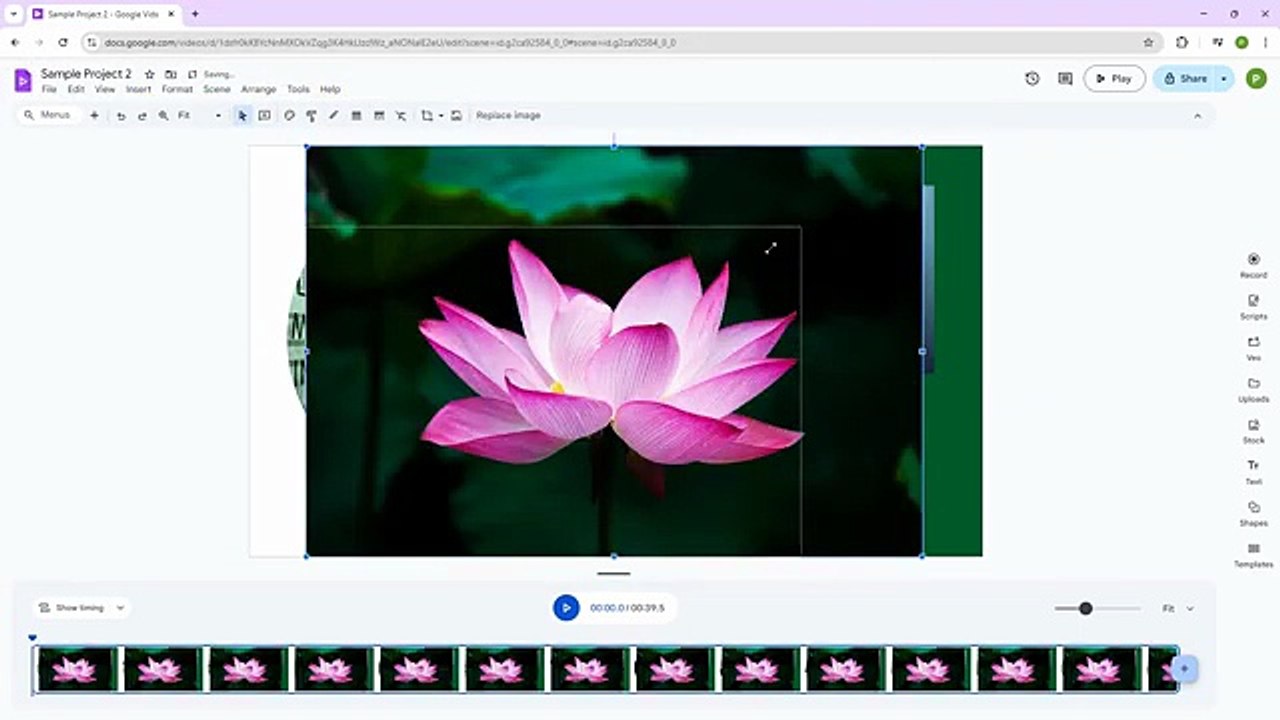Open the Format menu
The image size is (1280, 720).
[x=177, y=89]
